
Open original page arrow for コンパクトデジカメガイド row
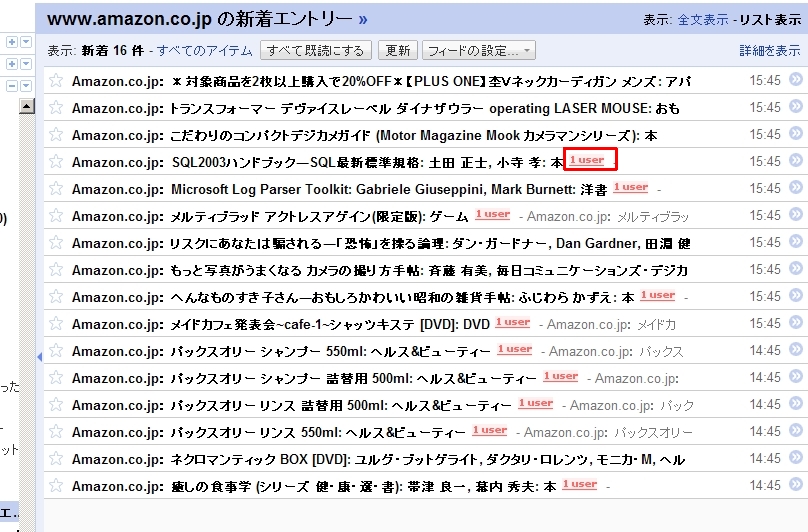(x=796, y=134)
